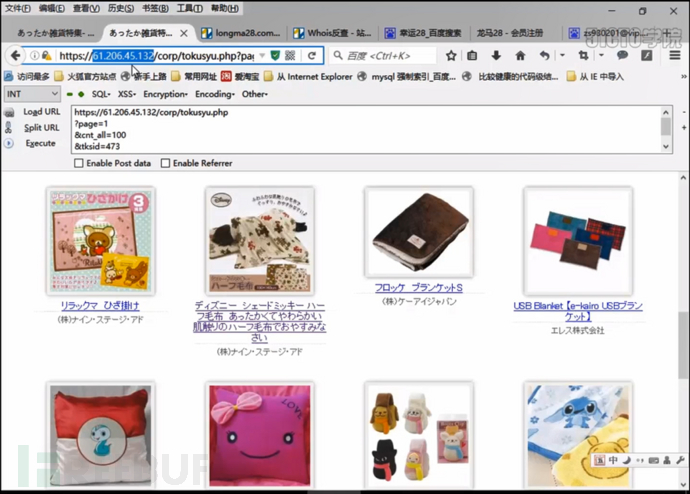Open the Other dropdown menu
This screenshot has height=494, width=690.
click(x=254, y=94)
